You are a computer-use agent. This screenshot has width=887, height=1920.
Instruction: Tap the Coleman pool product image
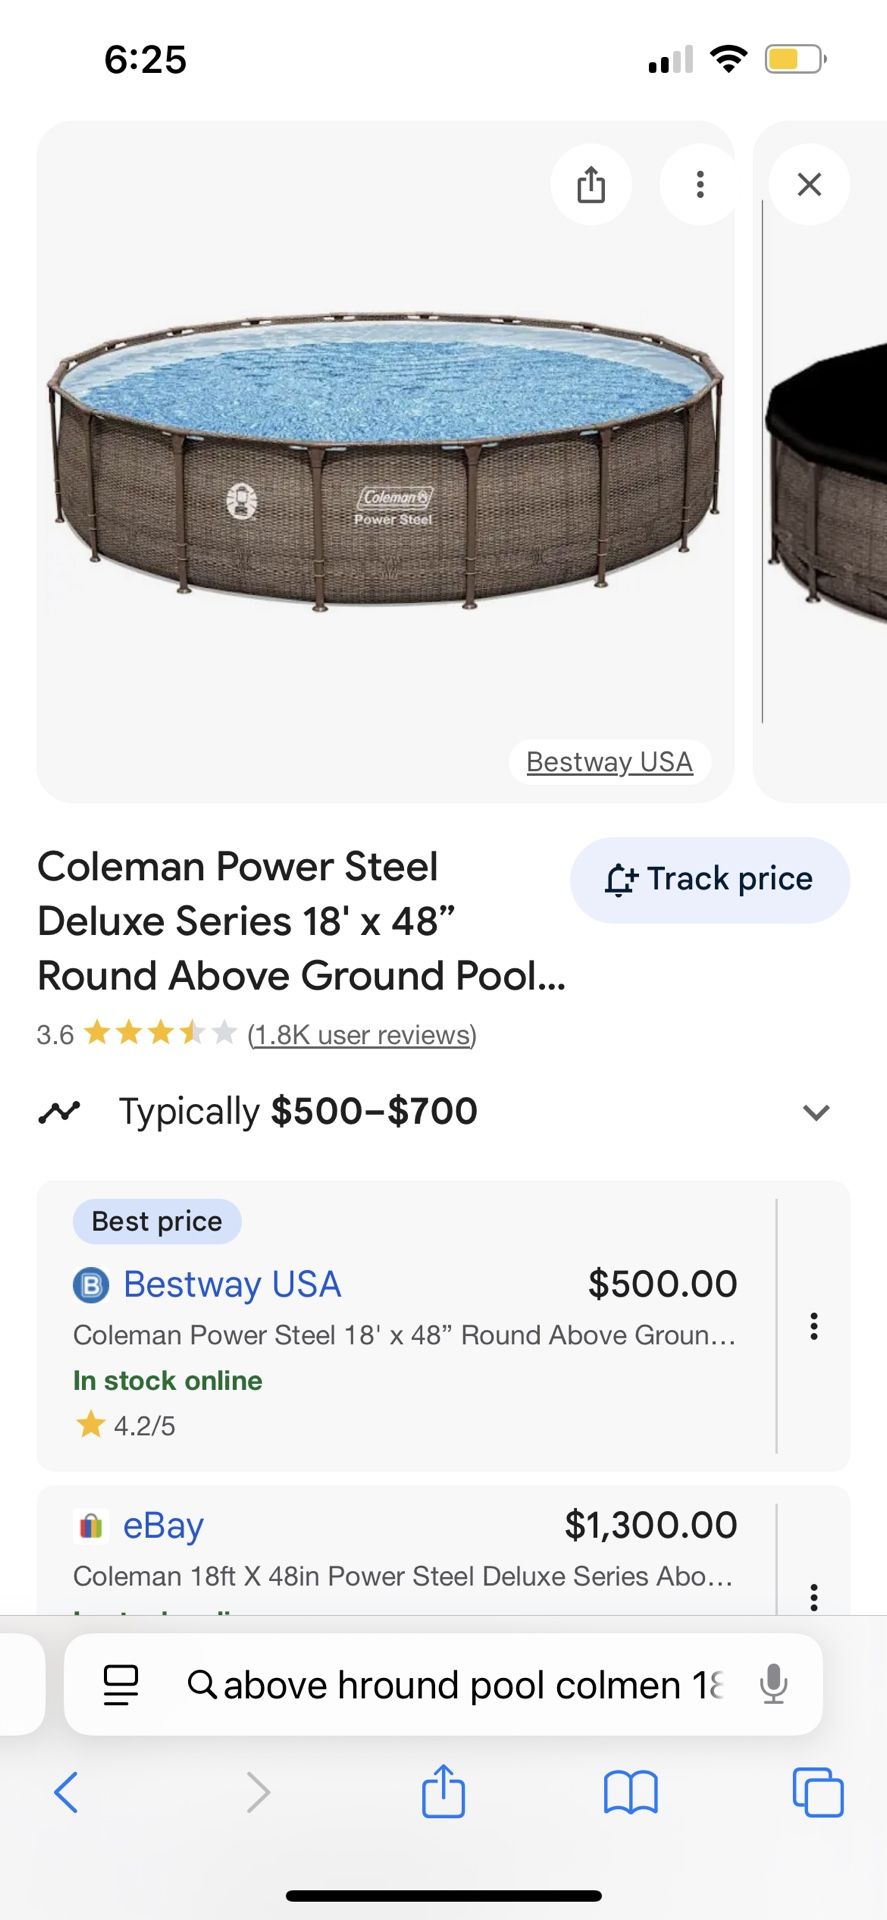386,460
